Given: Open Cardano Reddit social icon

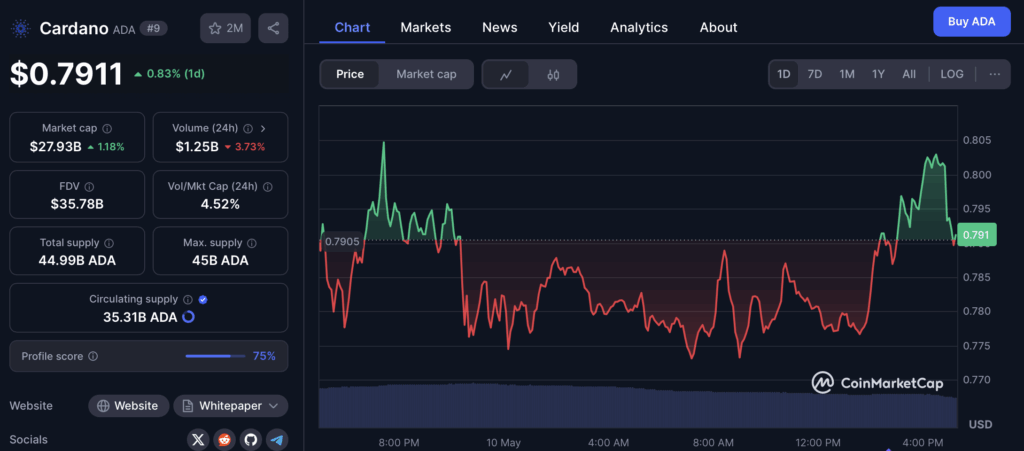Looking at the screenshot, I should click(x=225, y=440).
